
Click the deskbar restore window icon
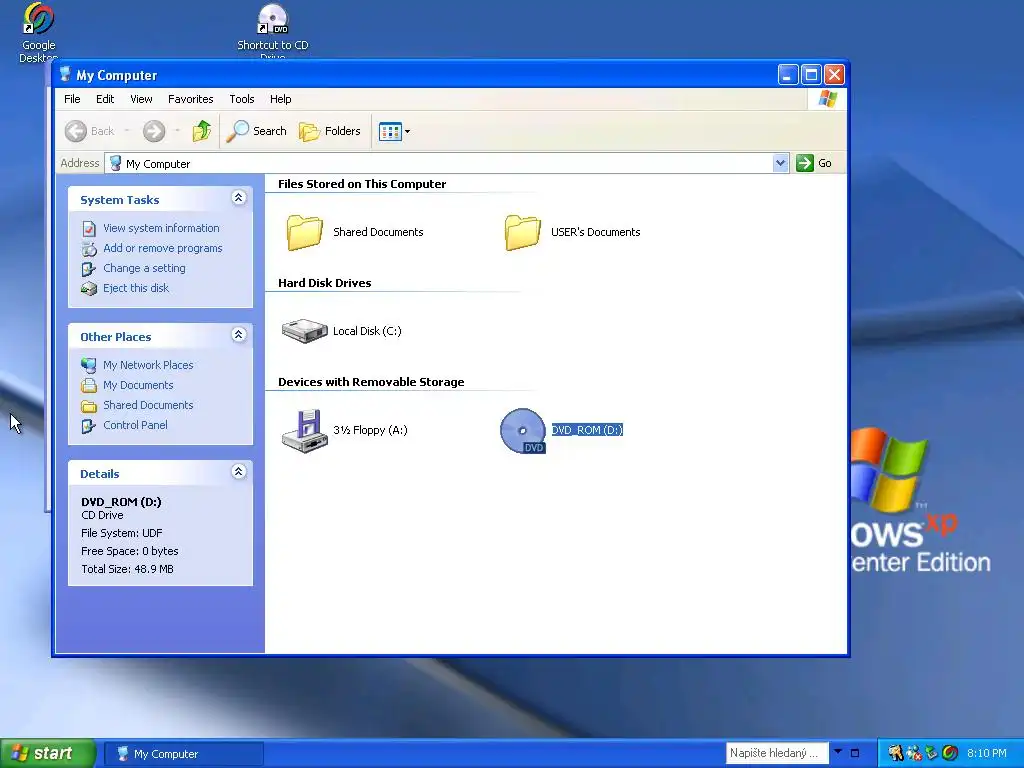(854, 753)
